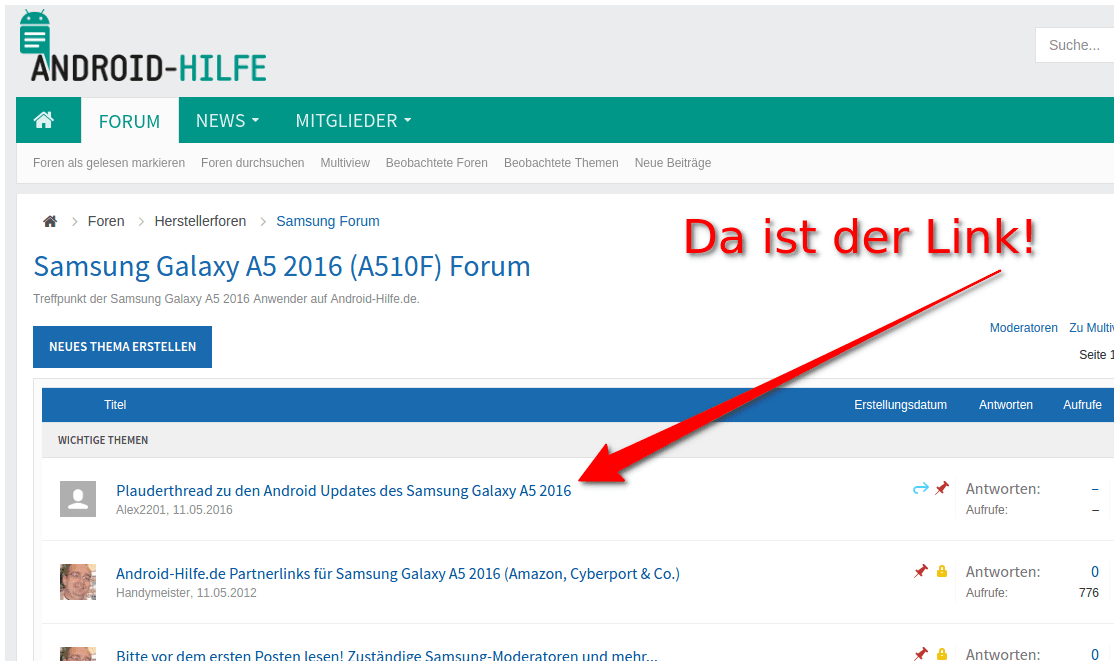1119x666 pixels.
Task: Go to the Herstellerforen breadcrumb
Action: (x=200, y=221)
